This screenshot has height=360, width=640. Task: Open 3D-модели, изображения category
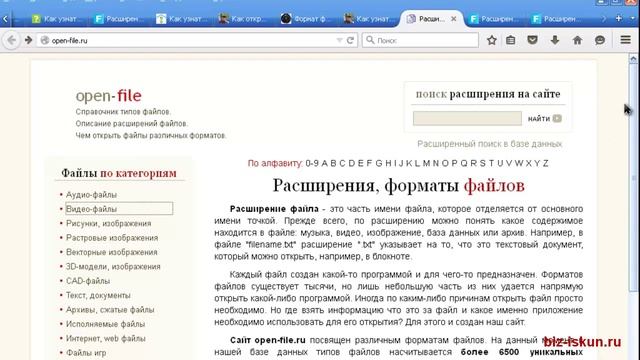113,266
